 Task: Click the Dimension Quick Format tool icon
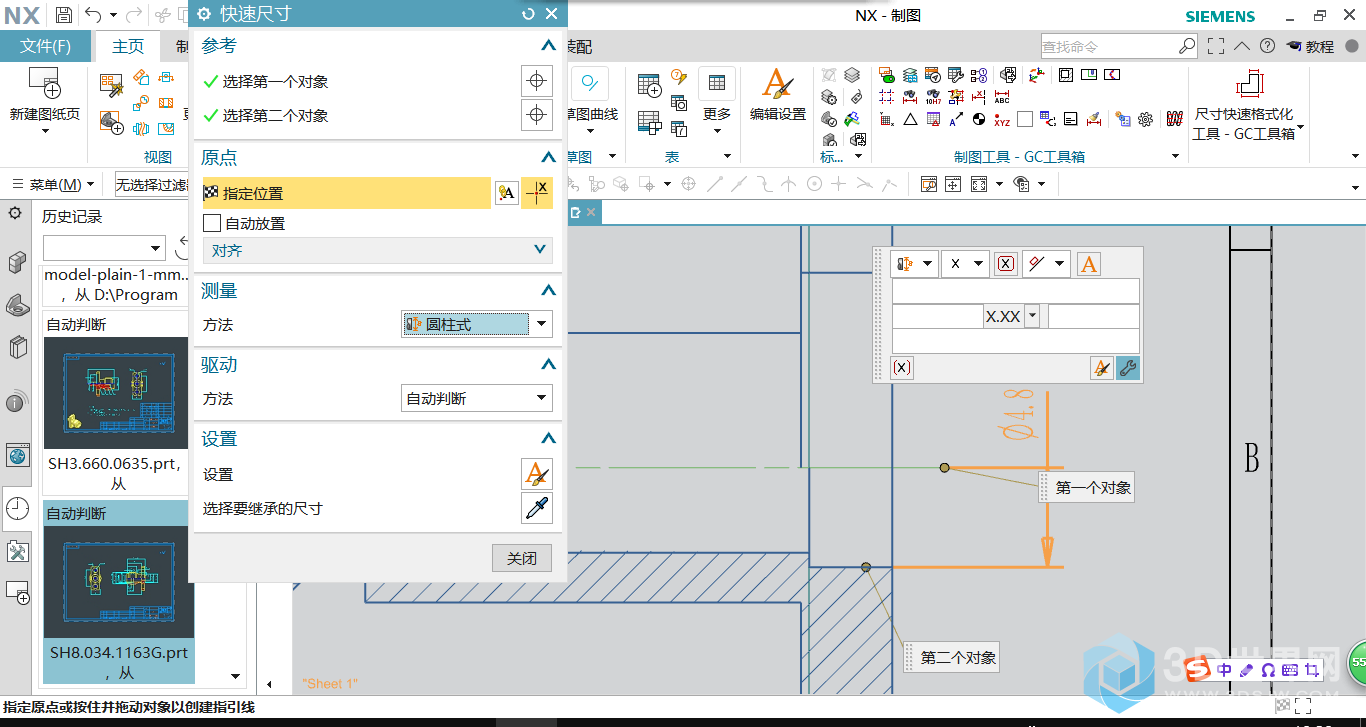pyautogui.click(x=1250, y=85)
